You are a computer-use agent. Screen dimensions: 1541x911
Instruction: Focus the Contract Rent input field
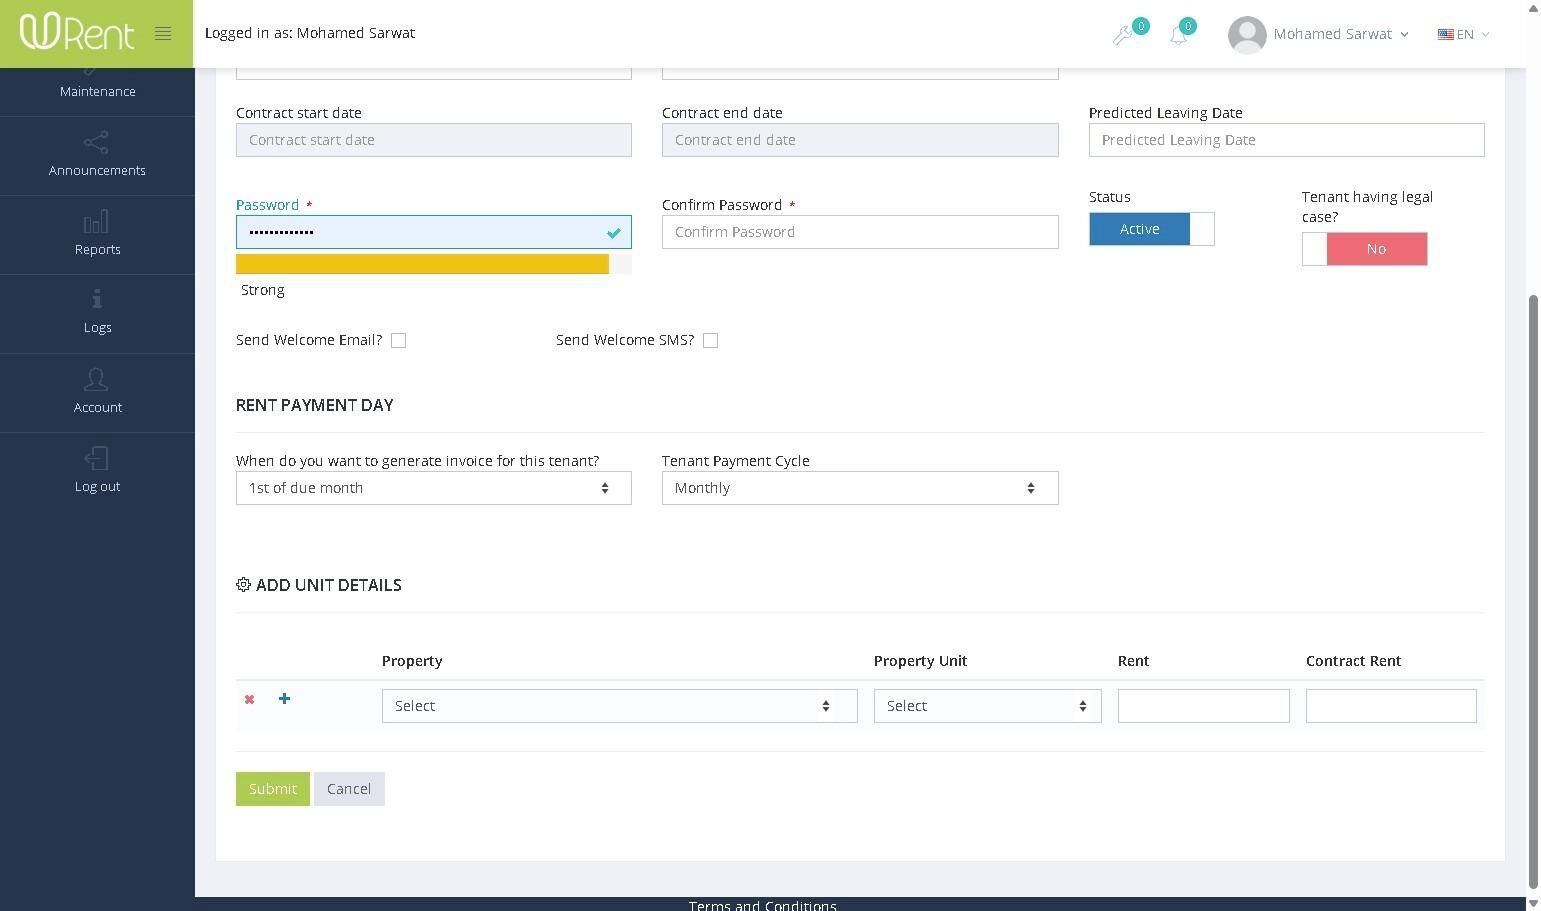coord(1391,706)
